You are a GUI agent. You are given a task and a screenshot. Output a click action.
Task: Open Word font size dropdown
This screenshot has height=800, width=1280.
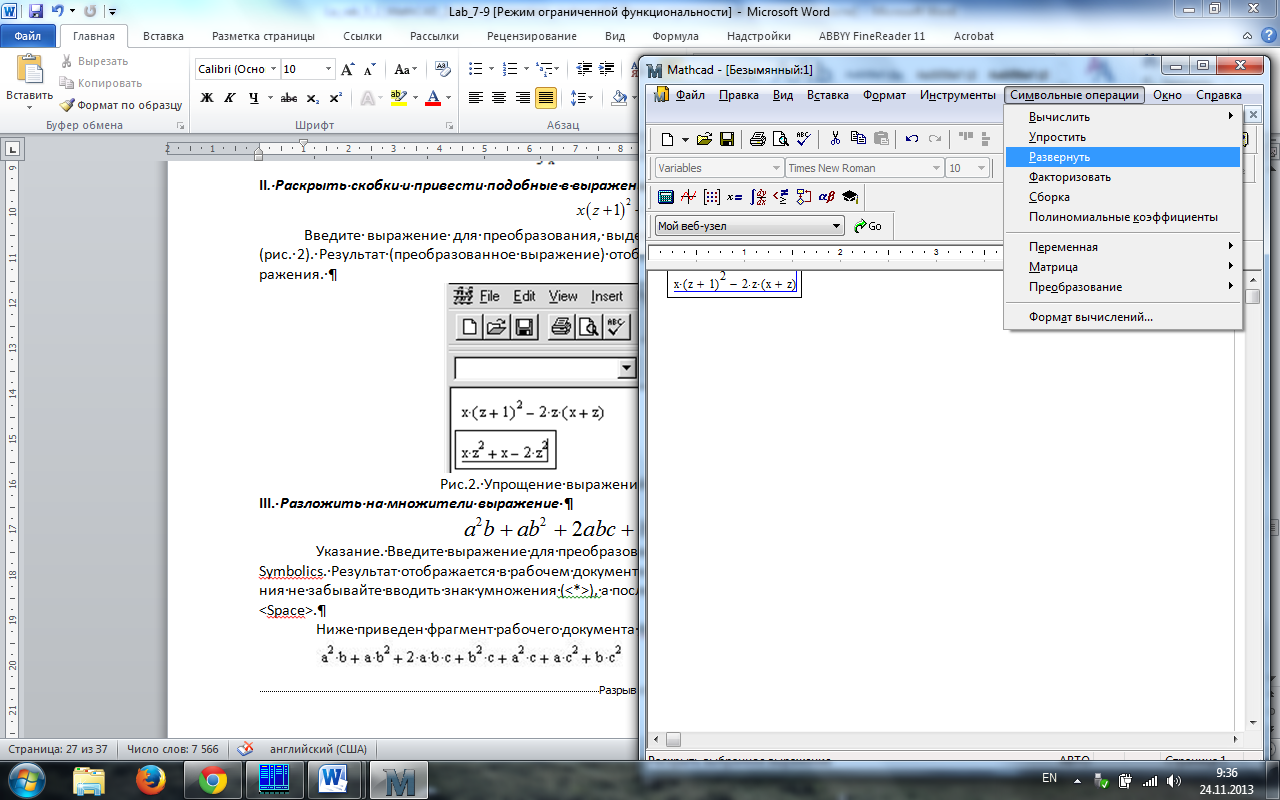[328, 69]
